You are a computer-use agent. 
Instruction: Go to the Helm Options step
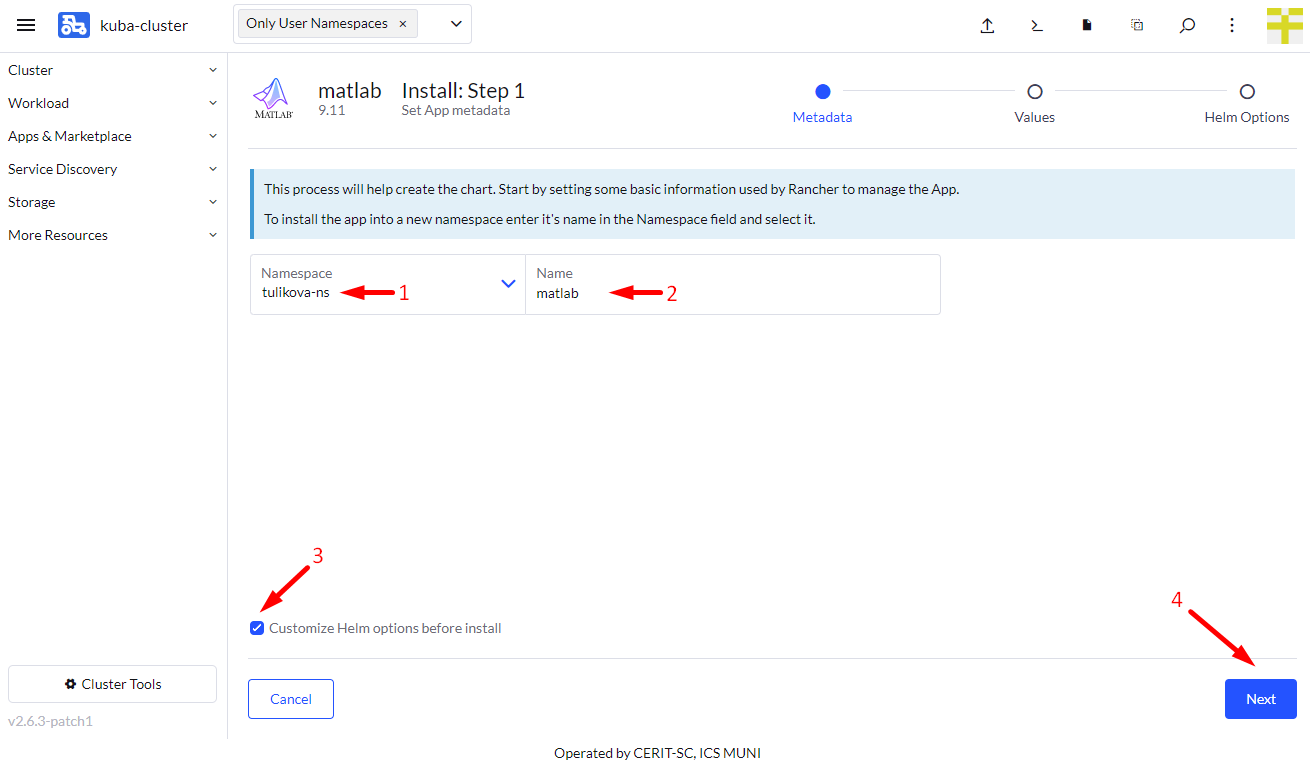coord(1246,92)
